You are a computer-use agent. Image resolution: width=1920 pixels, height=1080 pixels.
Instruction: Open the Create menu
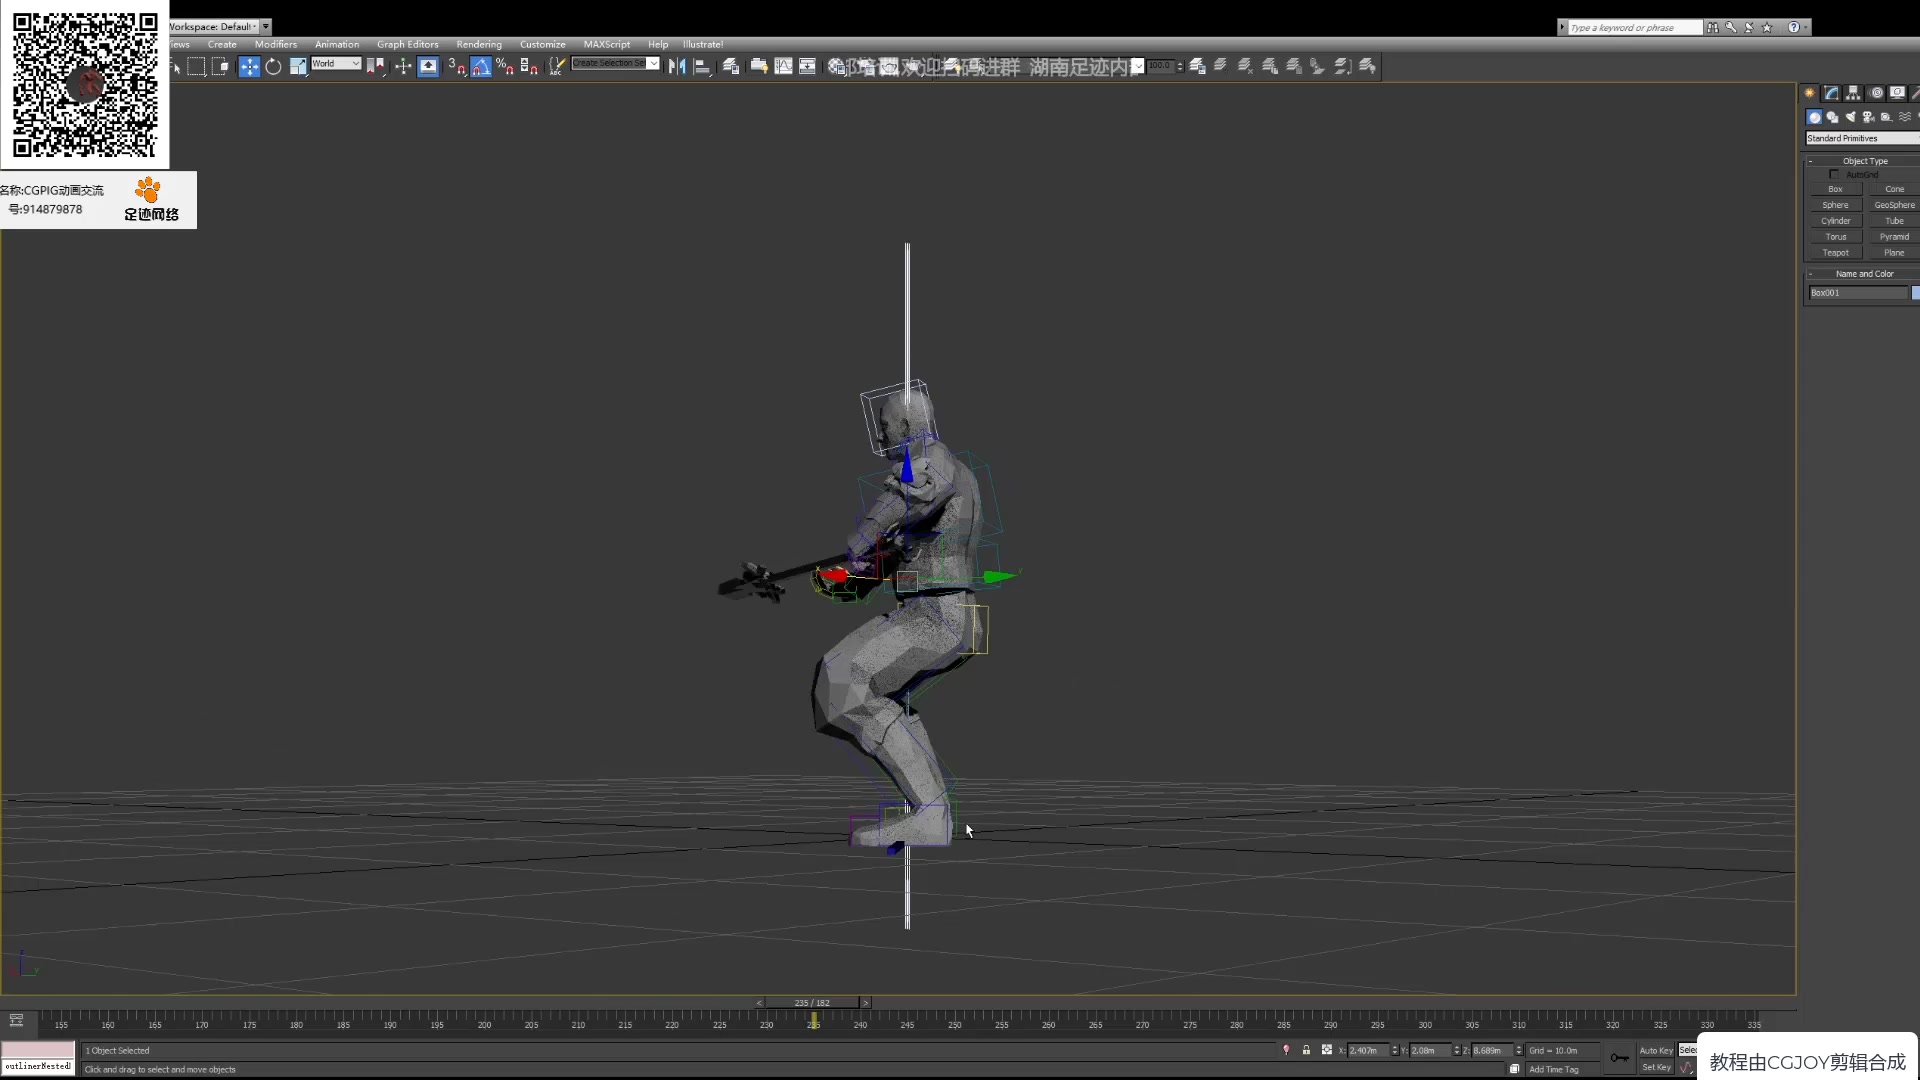point(222,45)
